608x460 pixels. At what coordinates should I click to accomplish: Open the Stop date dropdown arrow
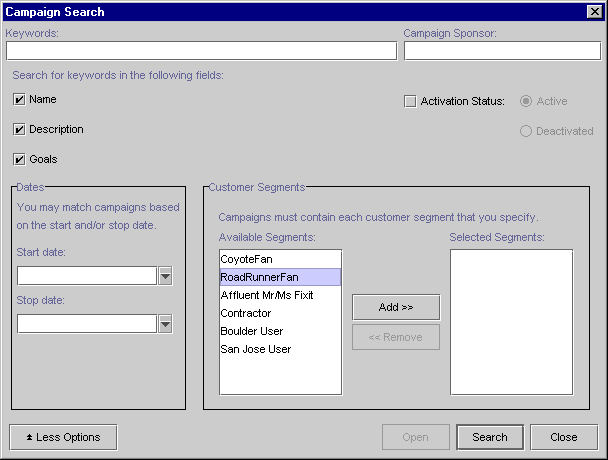166,324
